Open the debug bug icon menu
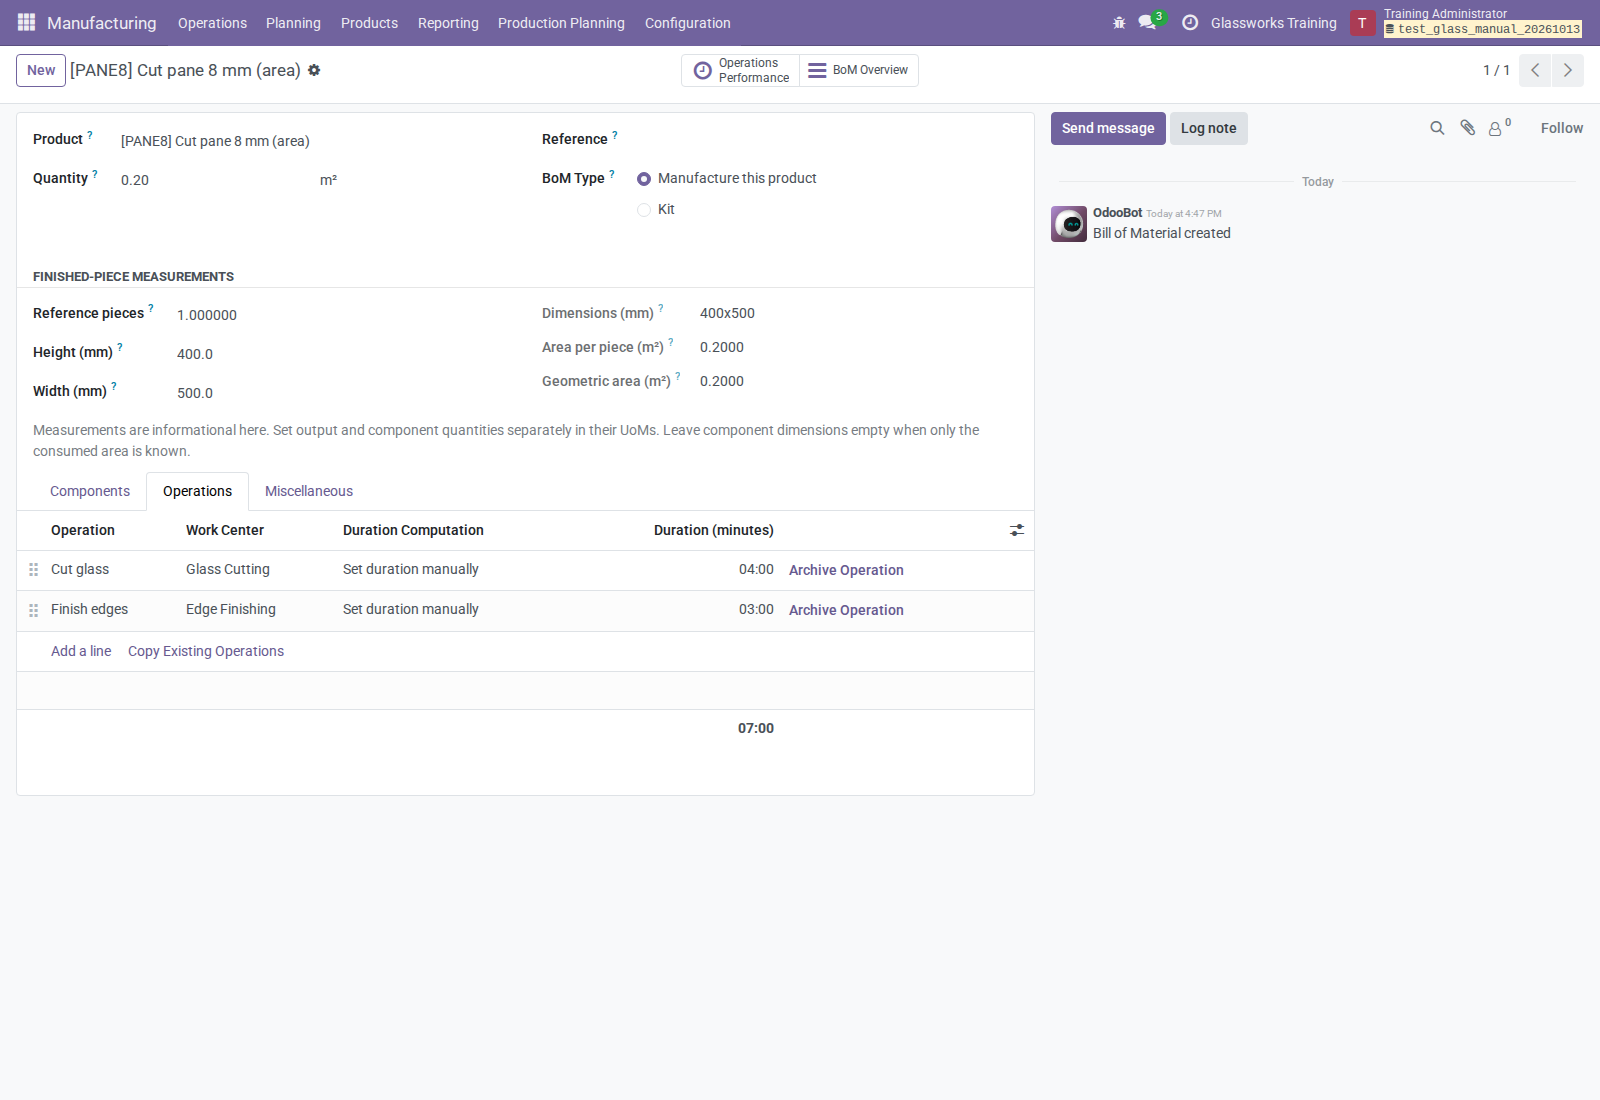Viewport: 1600px width, 1100px height. 1119,22
